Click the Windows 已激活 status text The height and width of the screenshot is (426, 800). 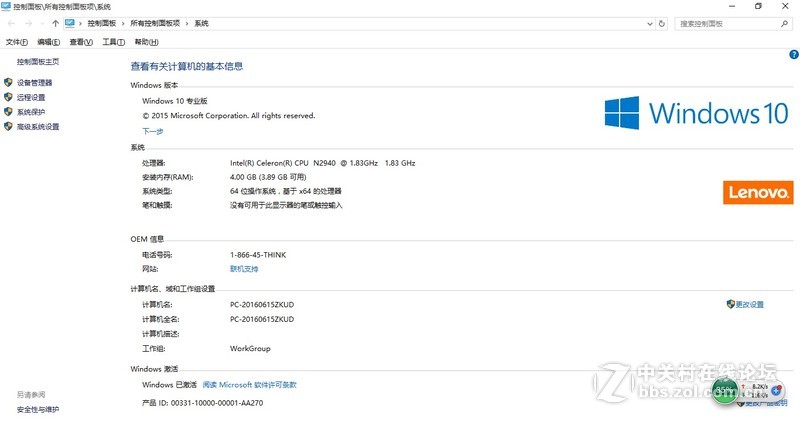[169, 385]
